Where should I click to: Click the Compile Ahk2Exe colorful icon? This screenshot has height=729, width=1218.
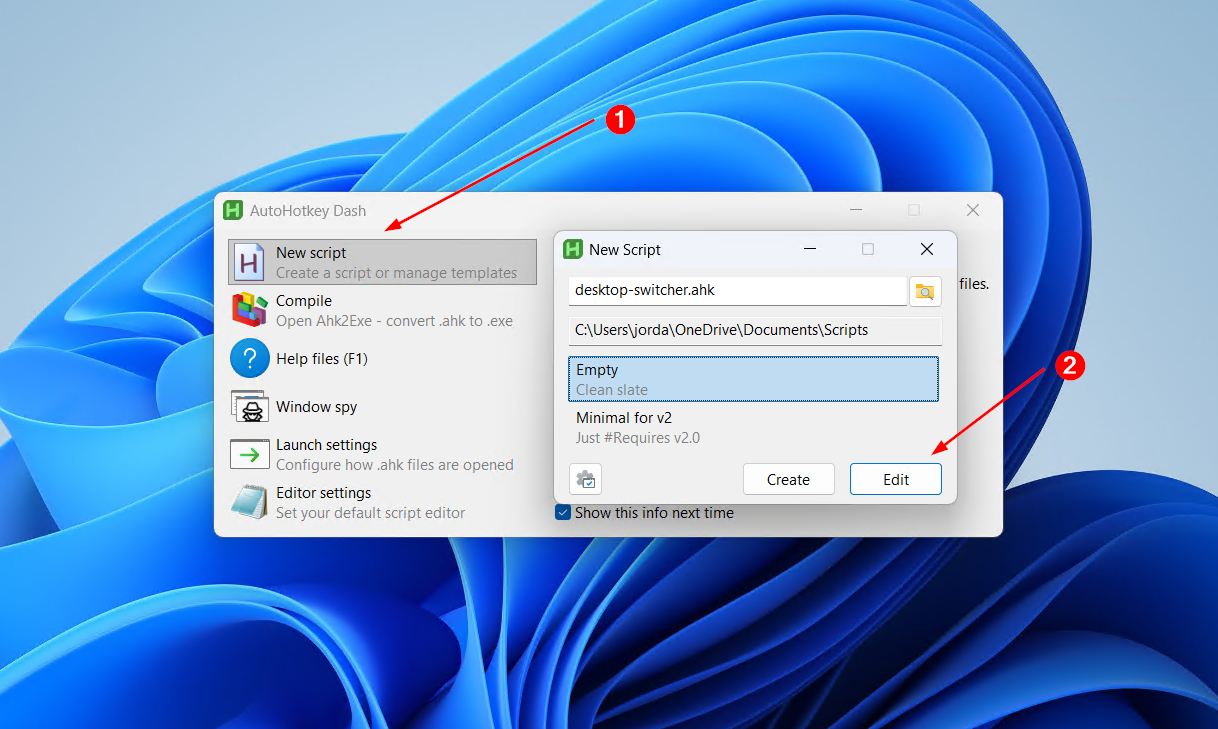[x=249, y=310]
